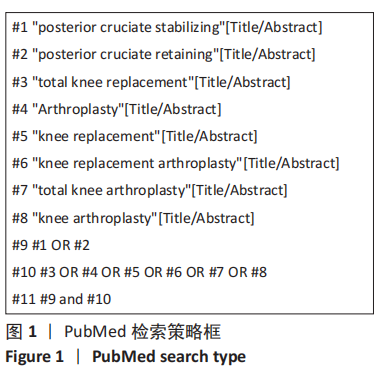The width and height of the screenshot is (377, 377).
Task: Click the [Title/Abstract] tag on line #6
Action: 291,163
